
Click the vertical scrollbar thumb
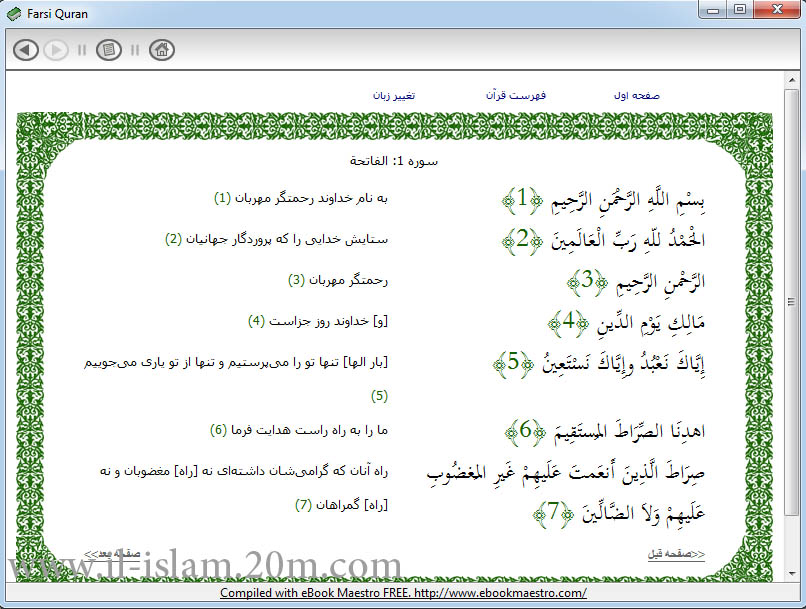click(x=791, y=302)
